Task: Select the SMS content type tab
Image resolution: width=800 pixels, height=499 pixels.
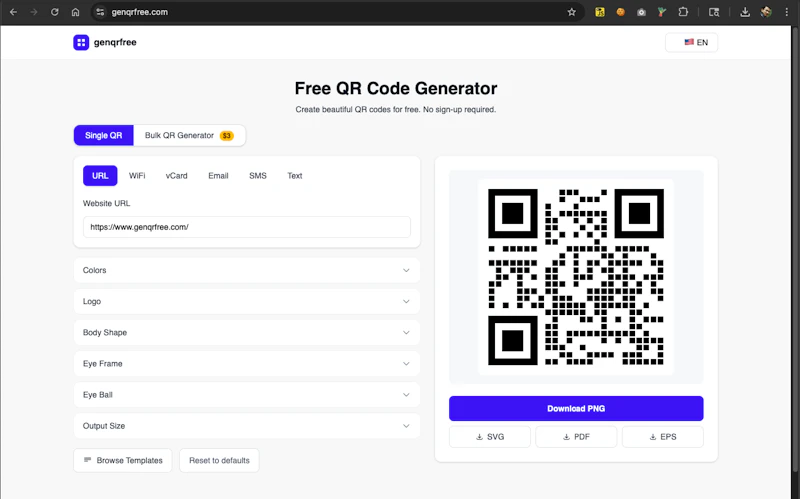Action: (x=258, y=176)
